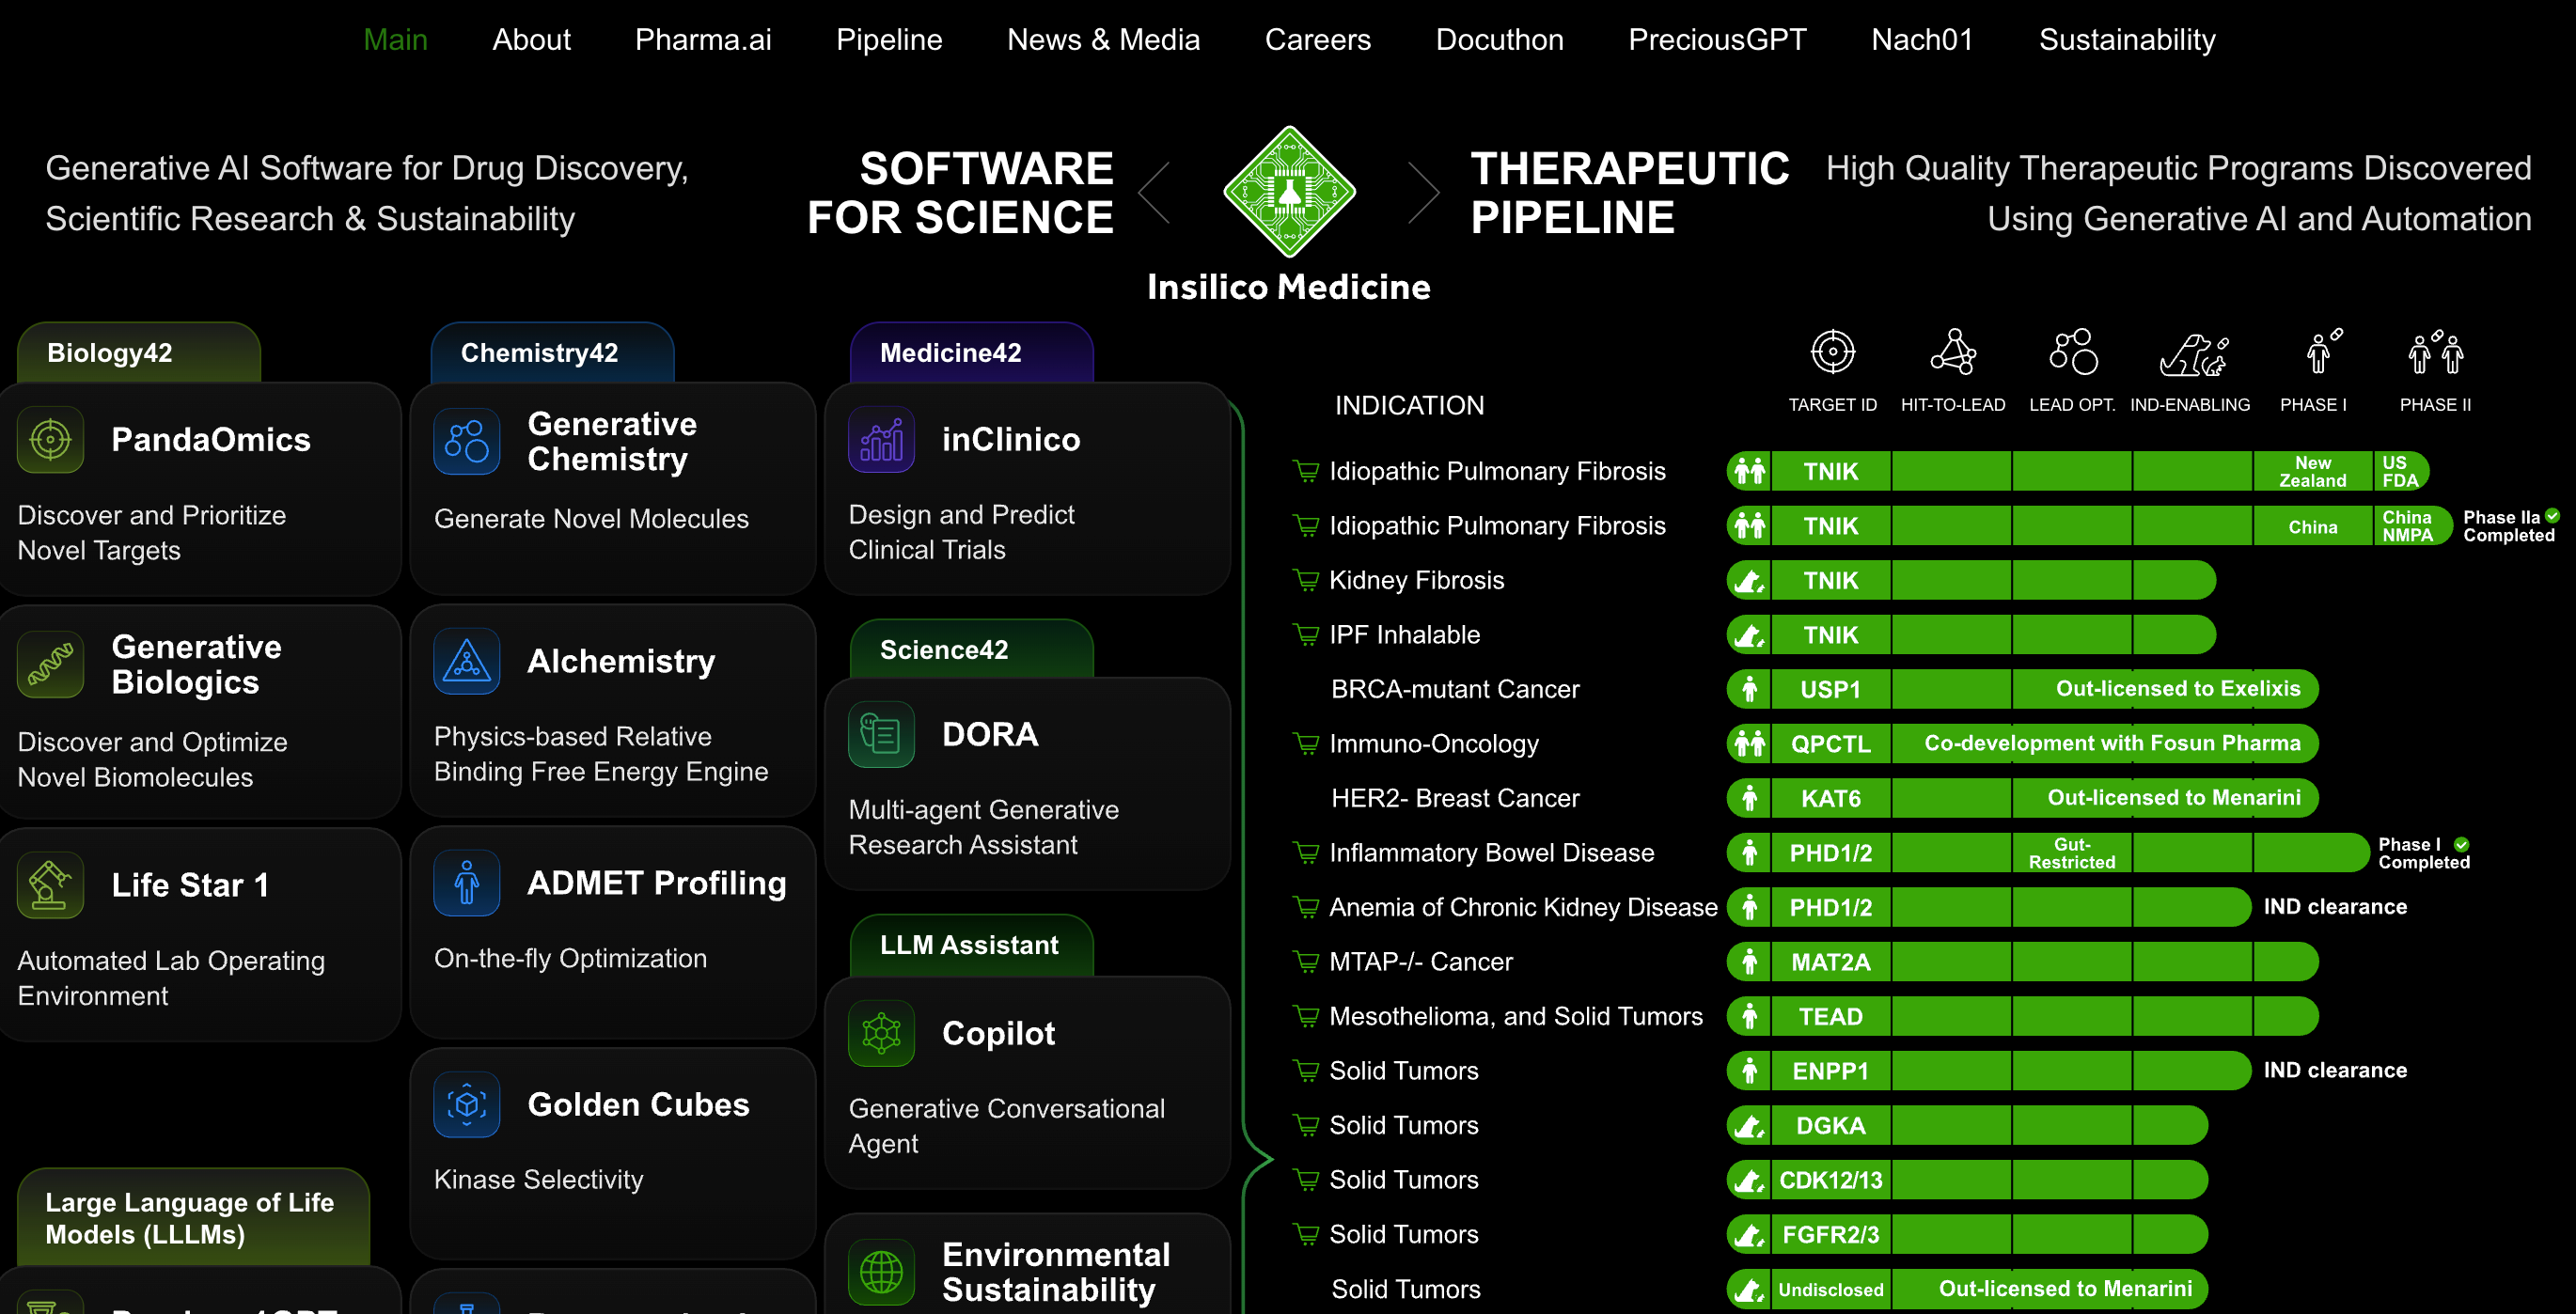Click the Alchemistry triangle icon
Image resolution: width=2576 pixels, height=1314 pixels.
point(467,661)
